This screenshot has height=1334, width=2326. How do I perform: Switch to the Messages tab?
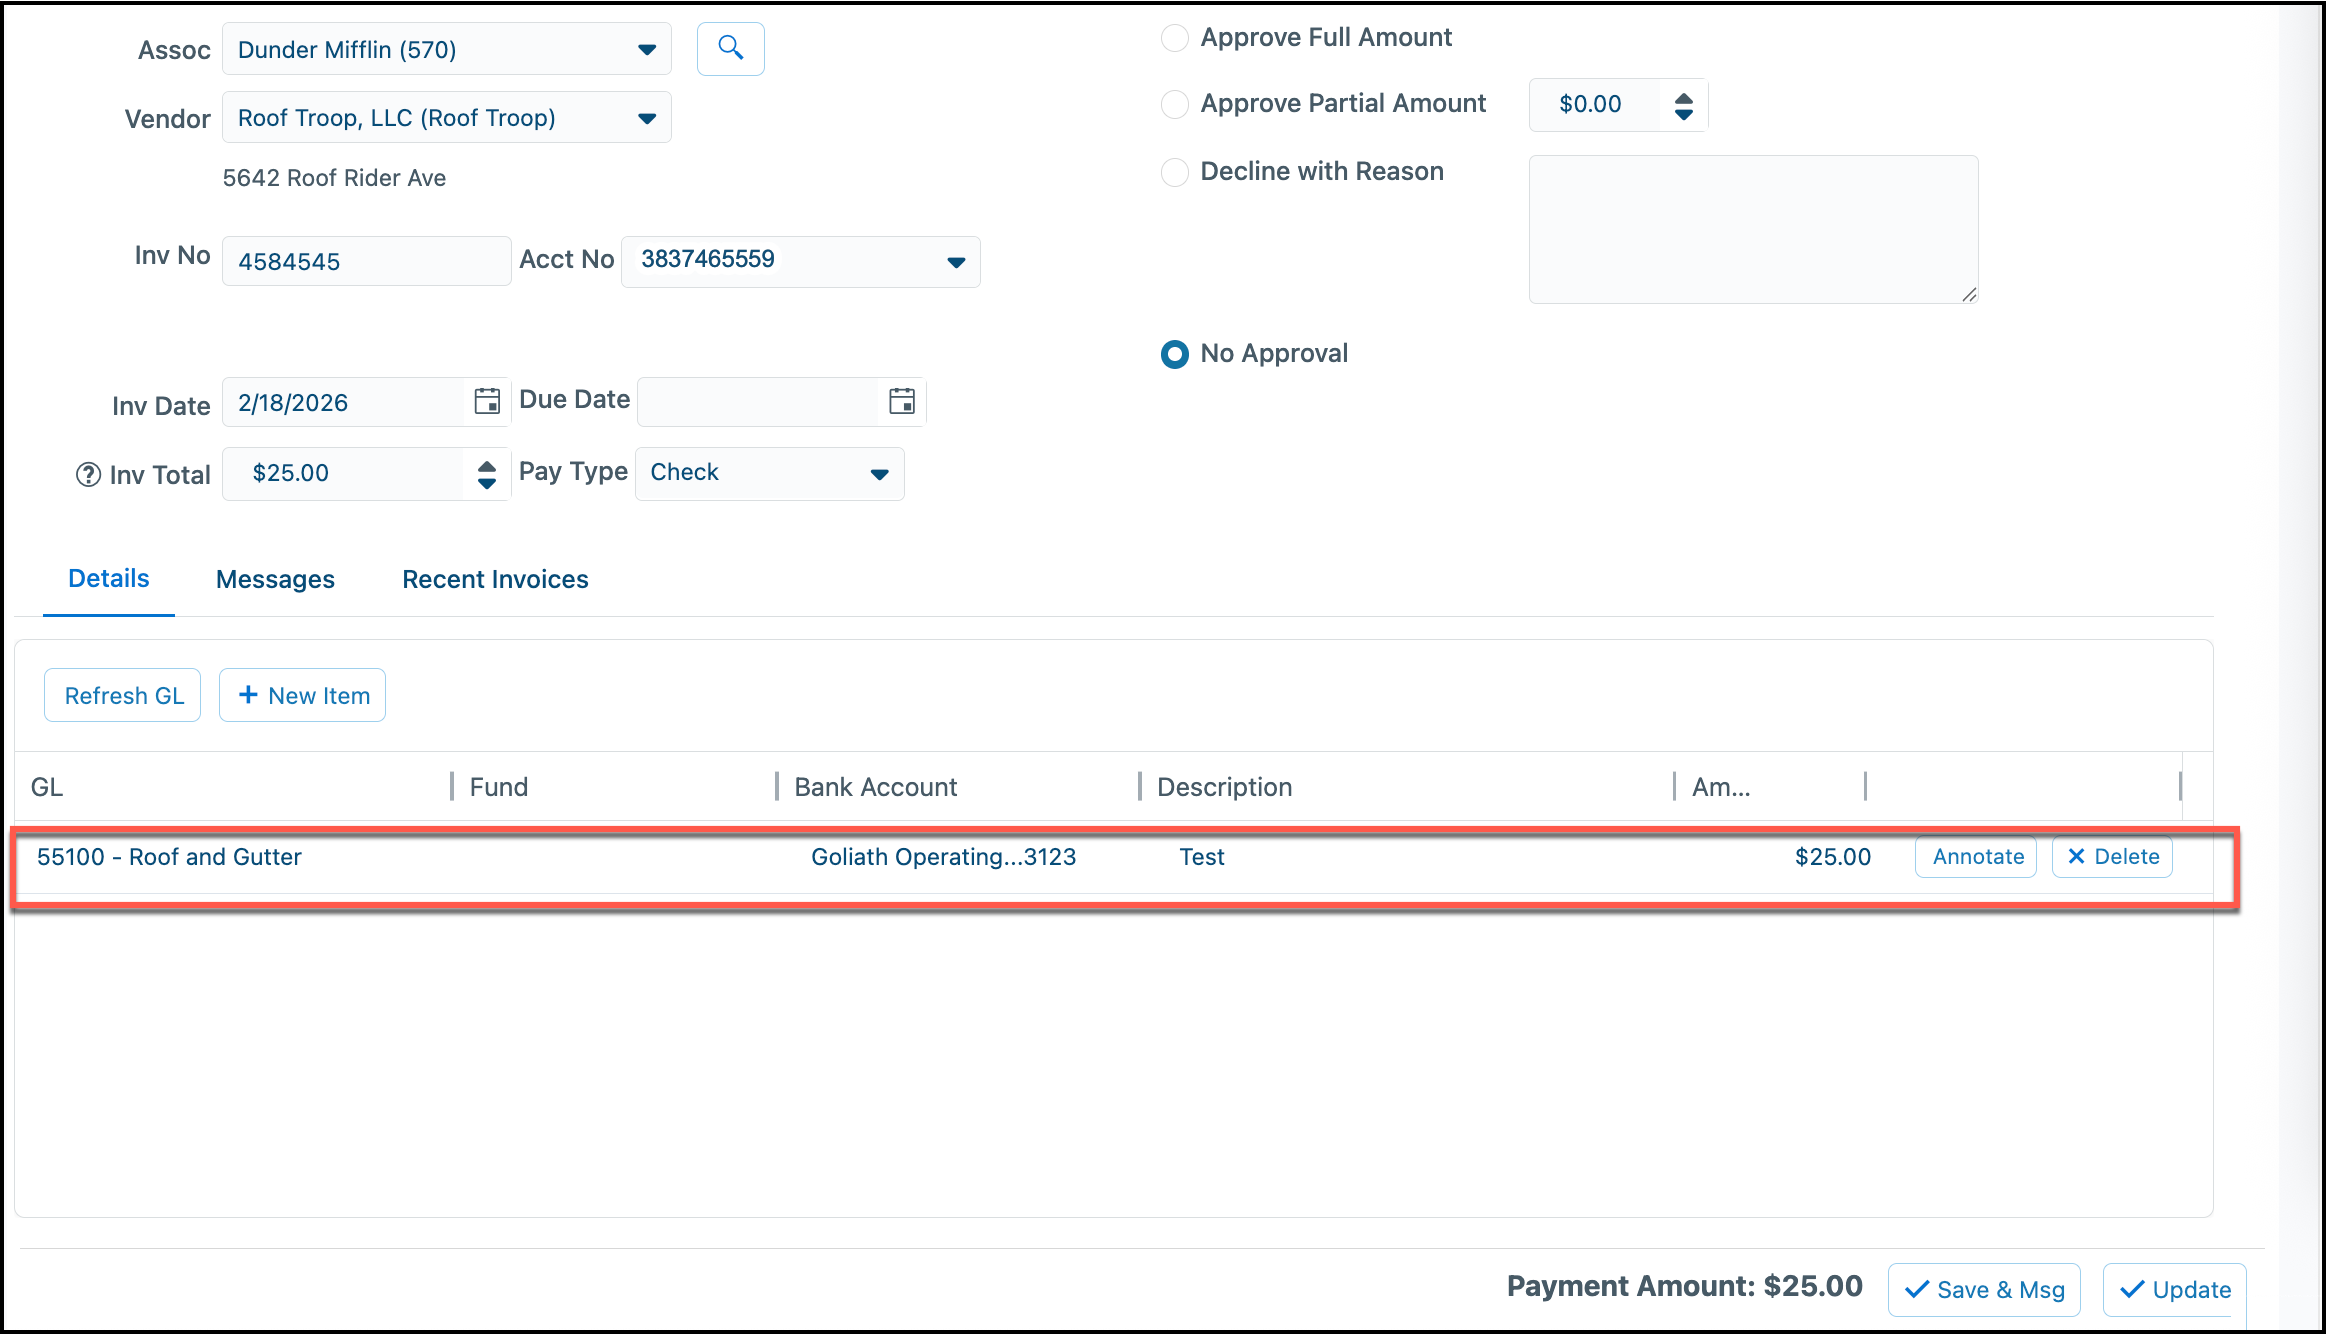point(275,580)
